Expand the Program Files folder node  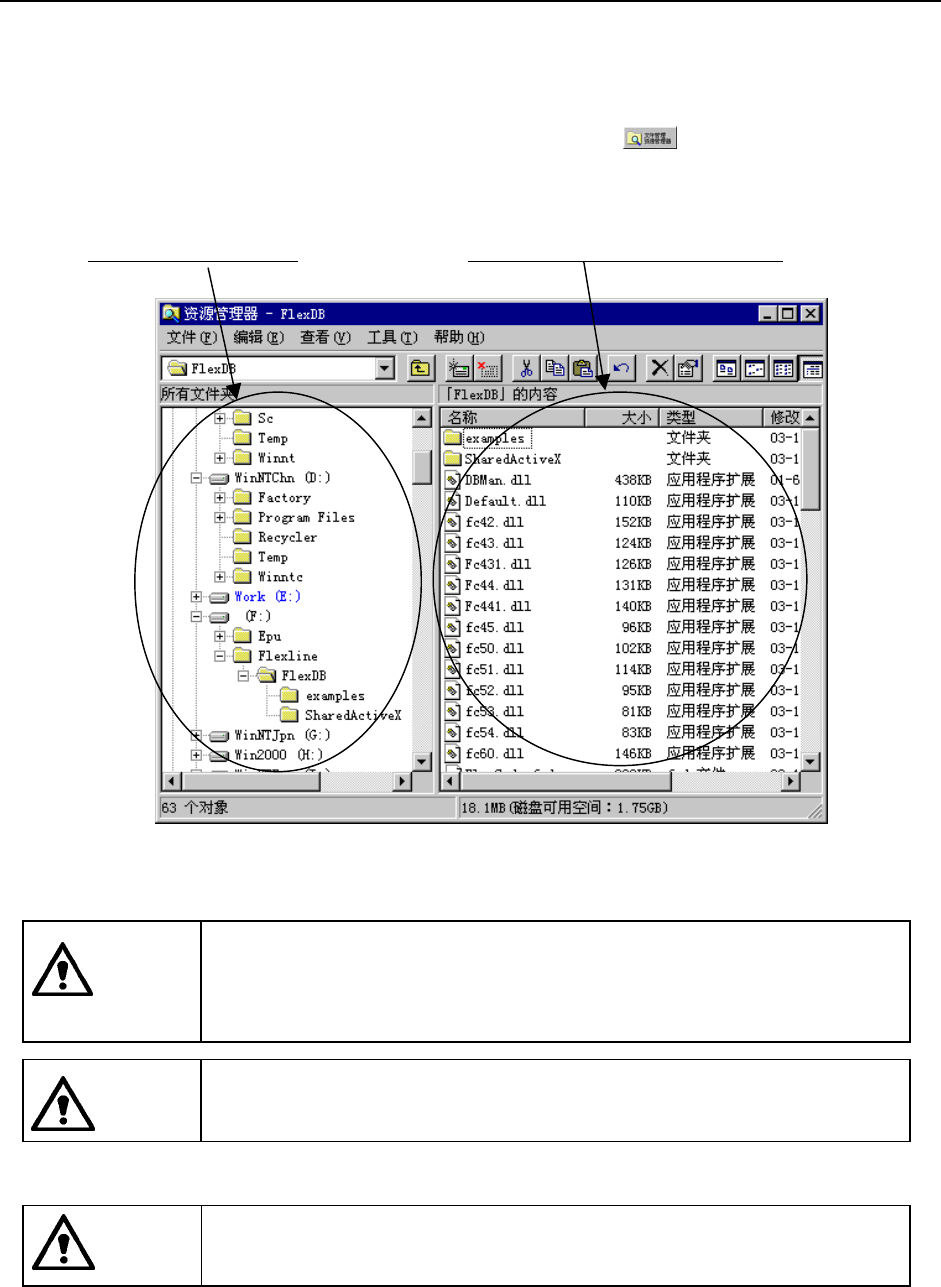tap(220, 517)
